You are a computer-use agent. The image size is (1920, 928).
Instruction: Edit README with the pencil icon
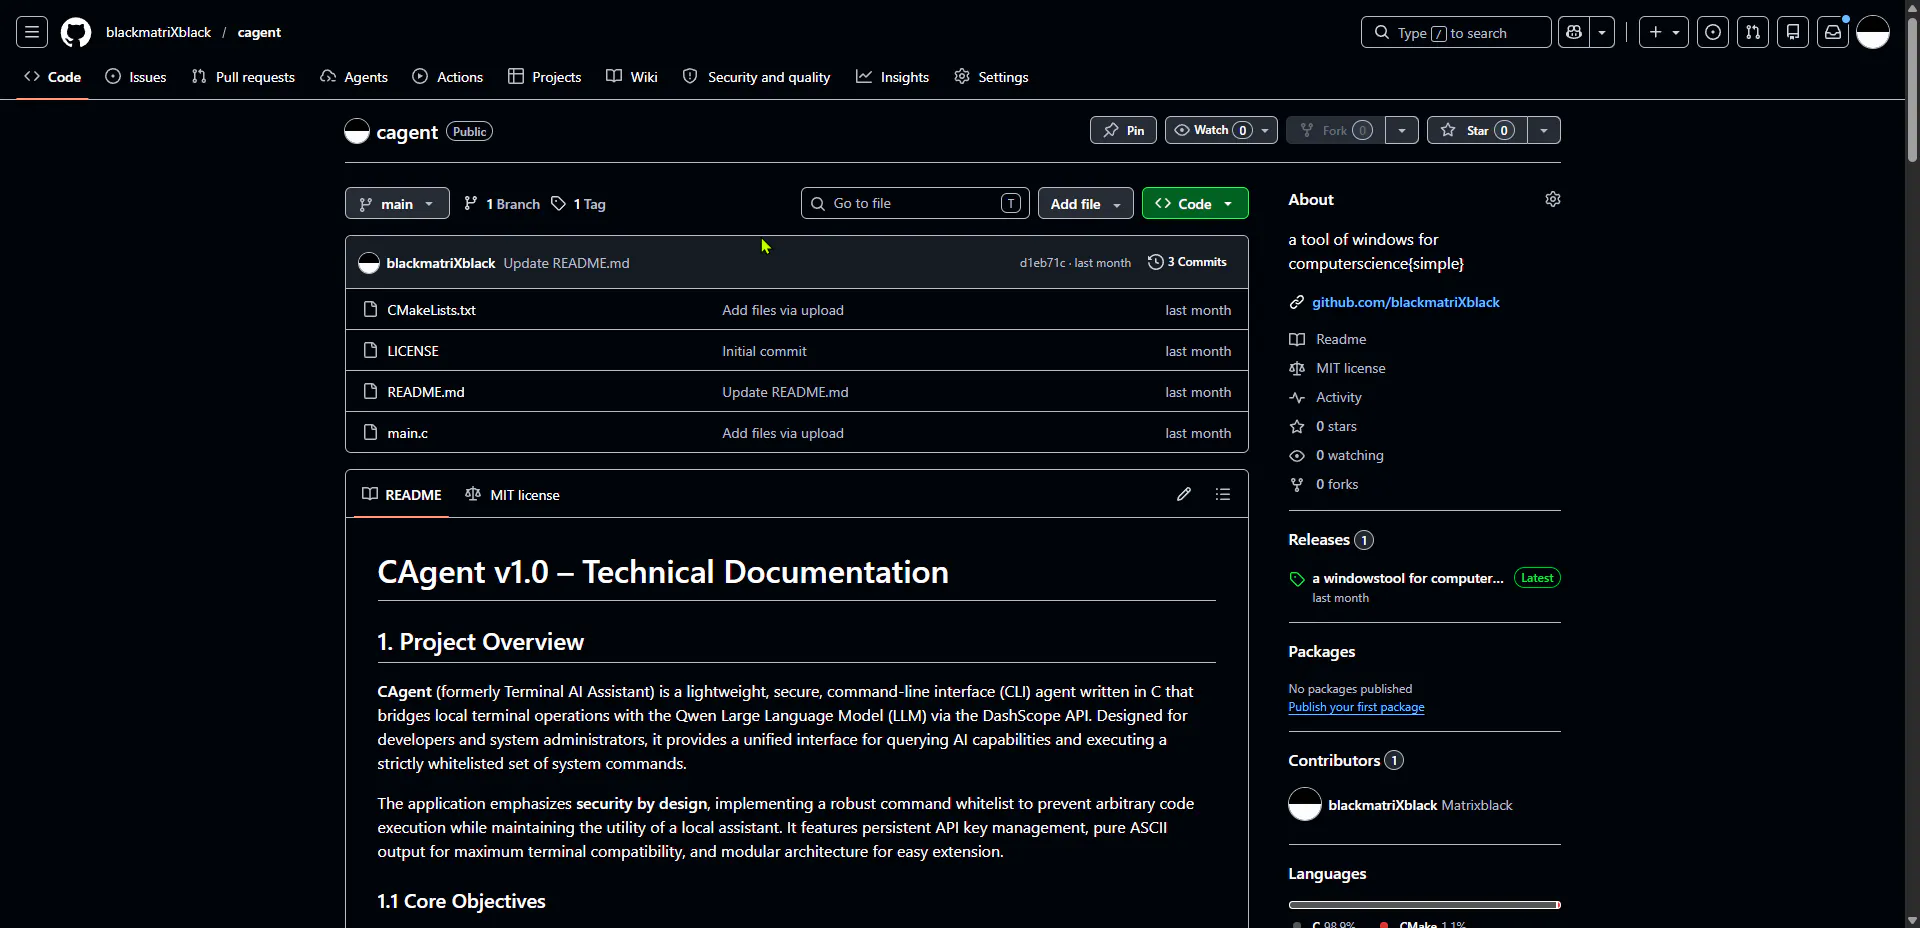pyautogui.click(x=1184, y=494)
